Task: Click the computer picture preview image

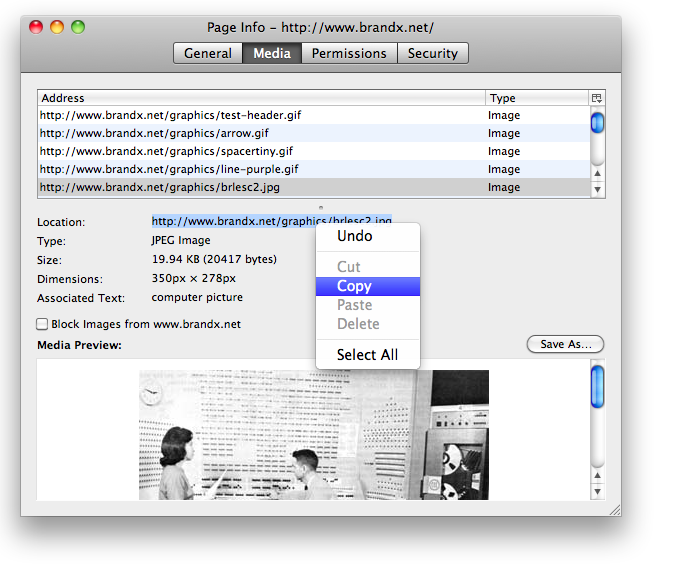Action: (313, 434)
